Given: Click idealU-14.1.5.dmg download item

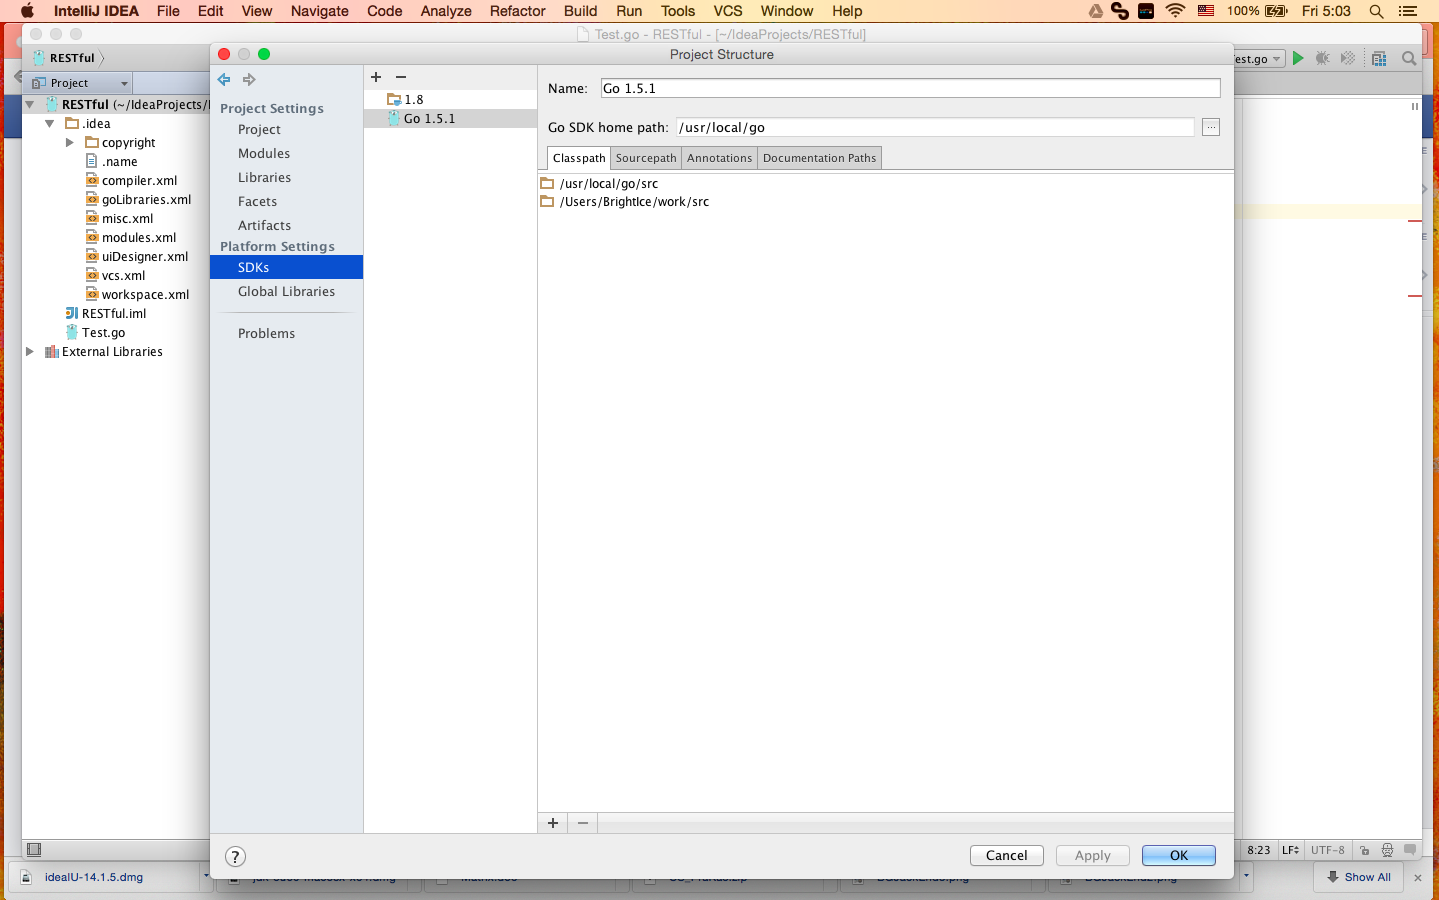Looking at the screenshot, I should pos(94,877).
